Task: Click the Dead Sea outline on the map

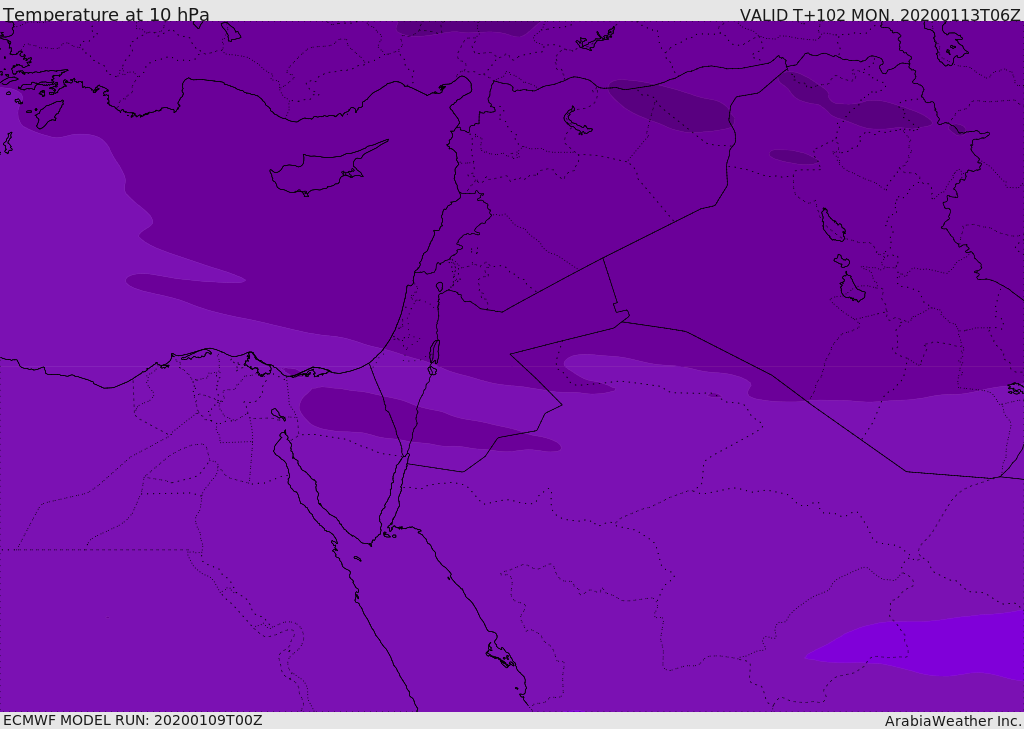Action: (434, 351)
